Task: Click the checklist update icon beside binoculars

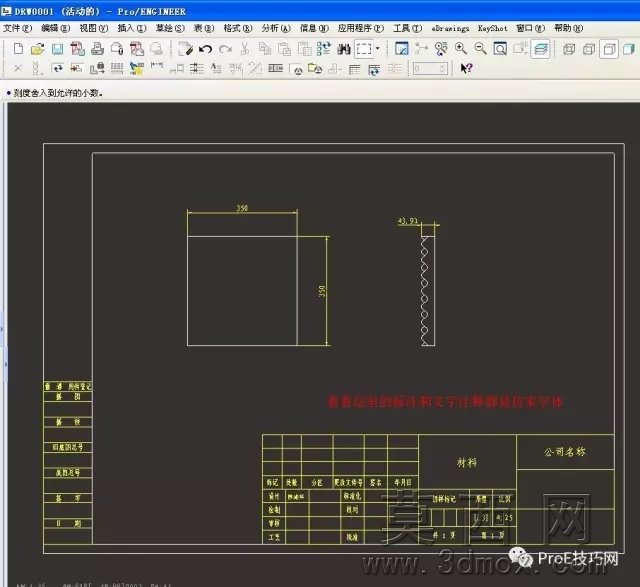Action: pyautogui.click(x=323, y=49)
